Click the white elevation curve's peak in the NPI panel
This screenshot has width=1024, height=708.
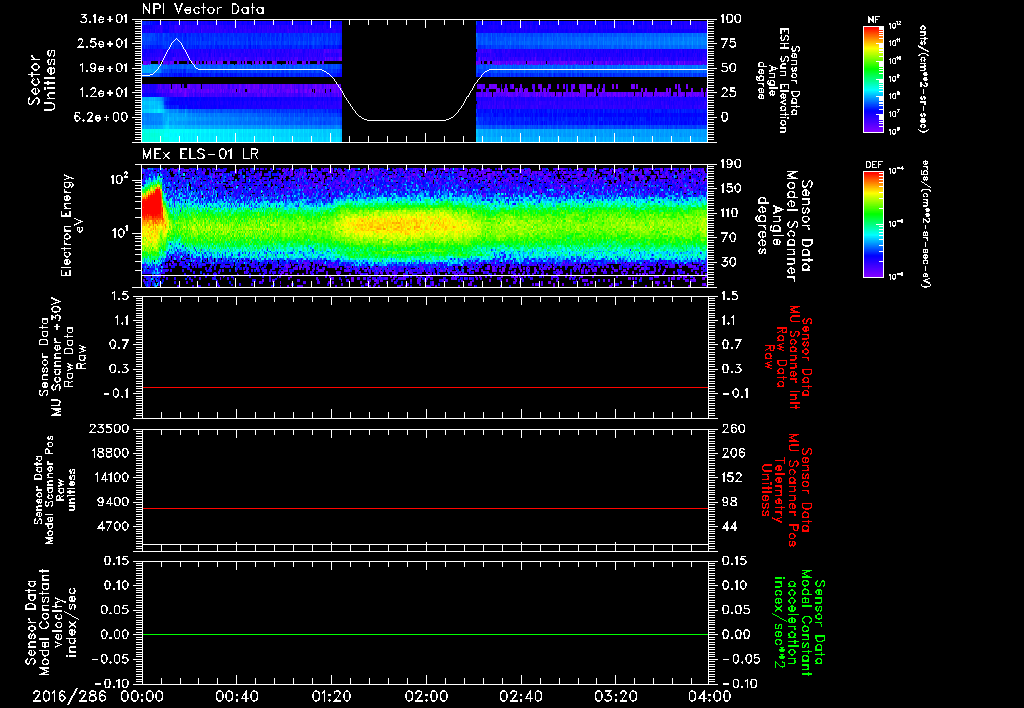(176, 40)
